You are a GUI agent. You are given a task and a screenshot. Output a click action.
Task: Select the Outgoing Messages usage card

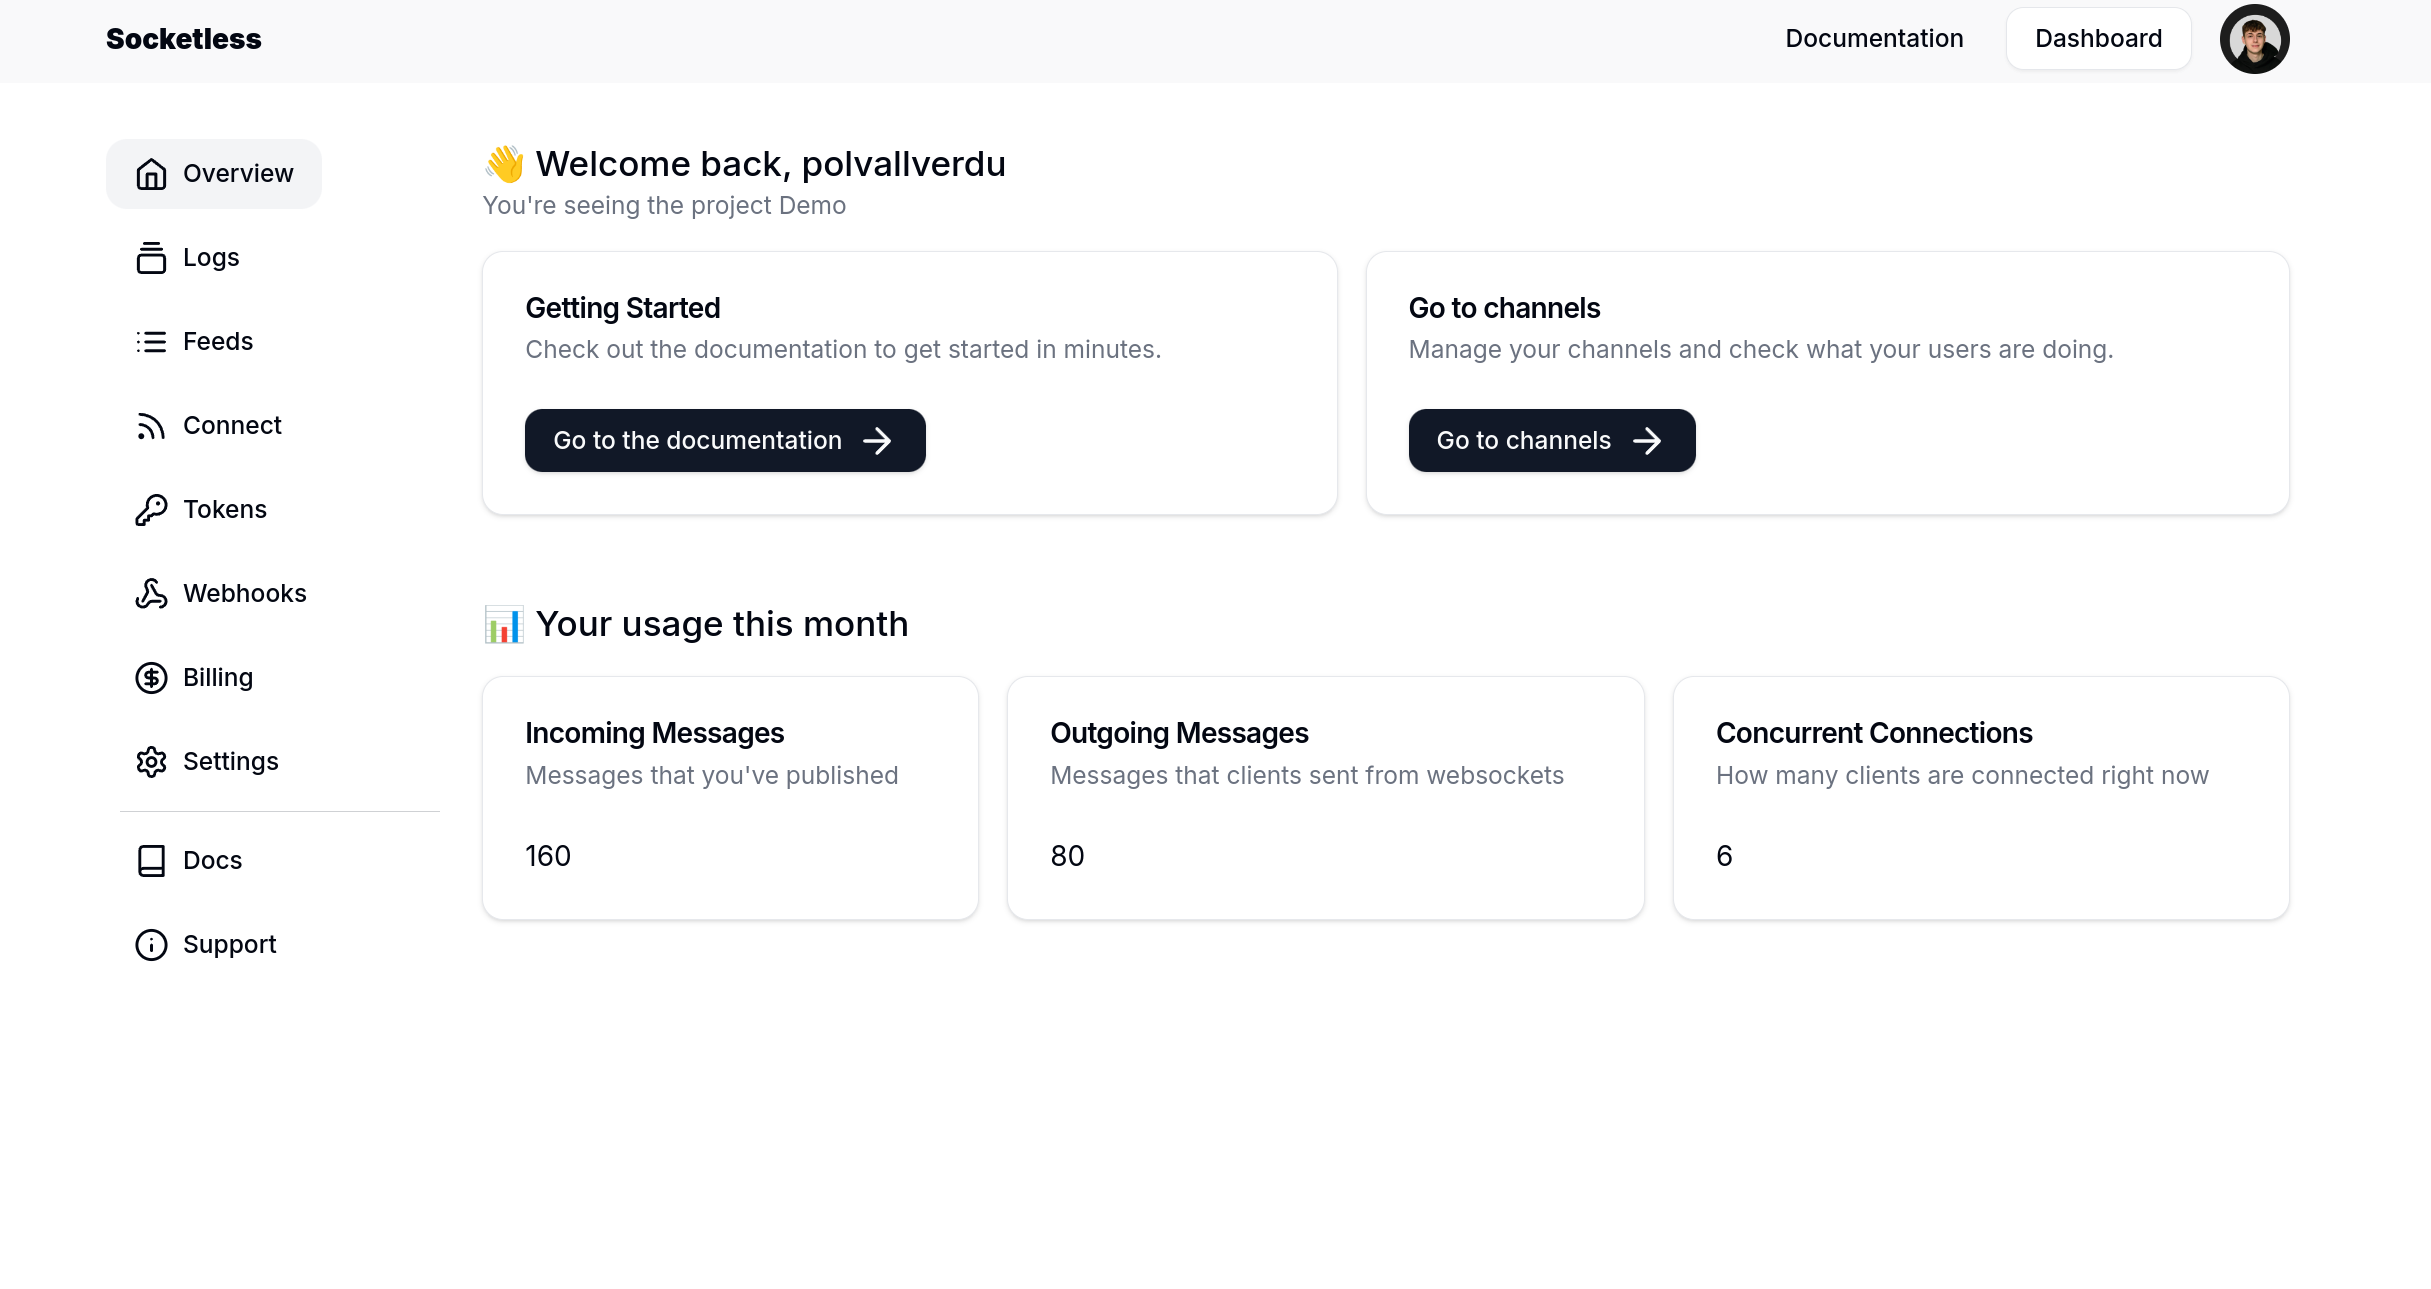point(1326,798)
